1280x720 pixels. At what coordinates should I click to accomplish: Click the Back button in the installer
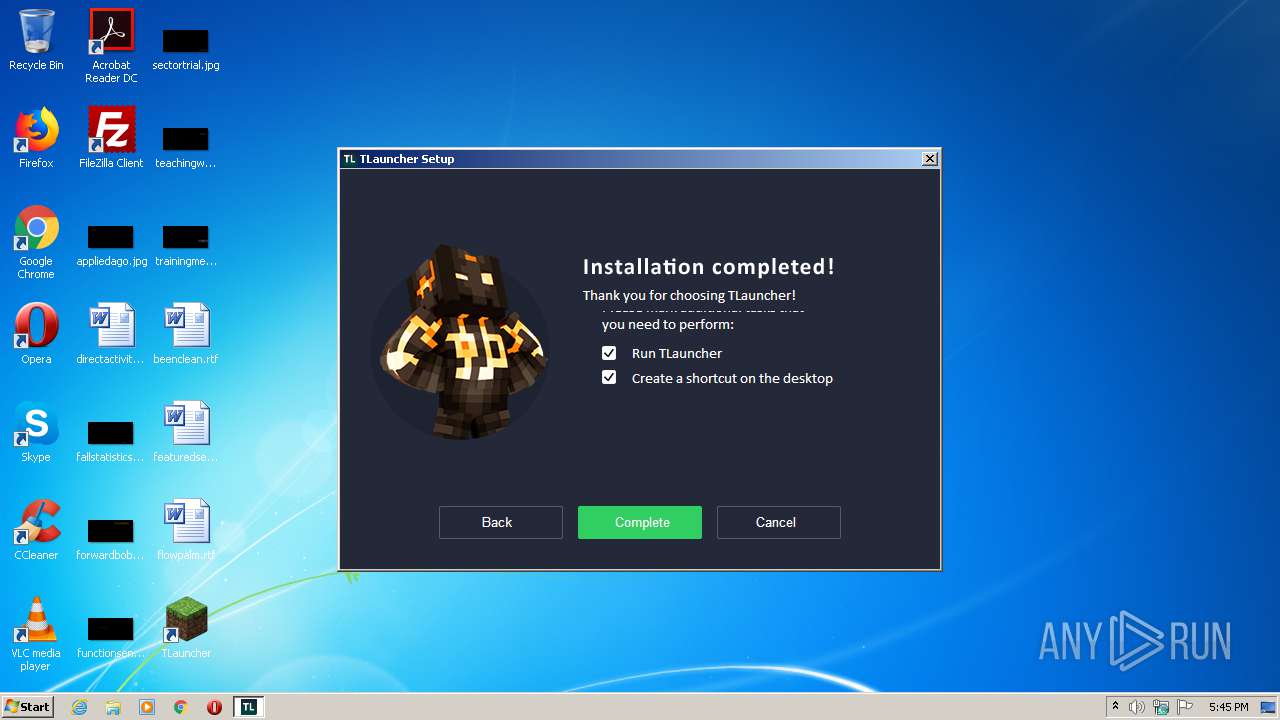click(501, 522)
